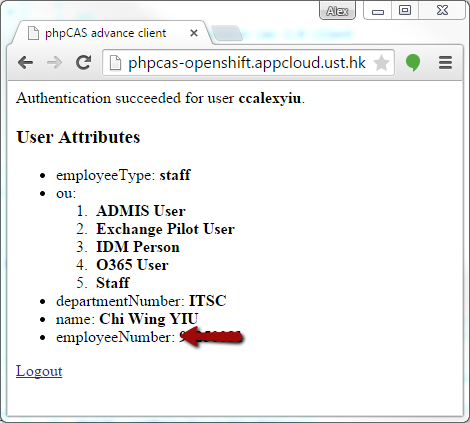Viewport: 470px width, 423px height.
Task: Click the User Attributes heading
Action: (x=78, y=137)
